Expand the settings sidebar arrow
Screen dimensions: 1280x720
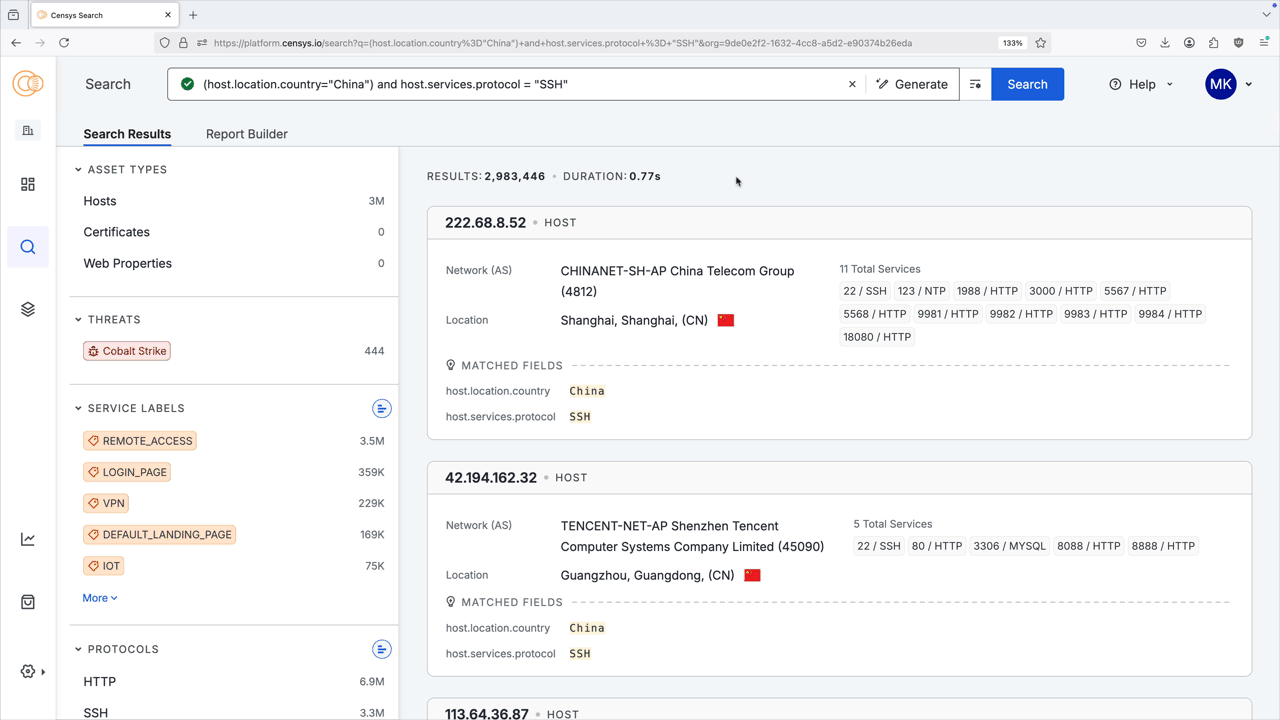[43, 672]
